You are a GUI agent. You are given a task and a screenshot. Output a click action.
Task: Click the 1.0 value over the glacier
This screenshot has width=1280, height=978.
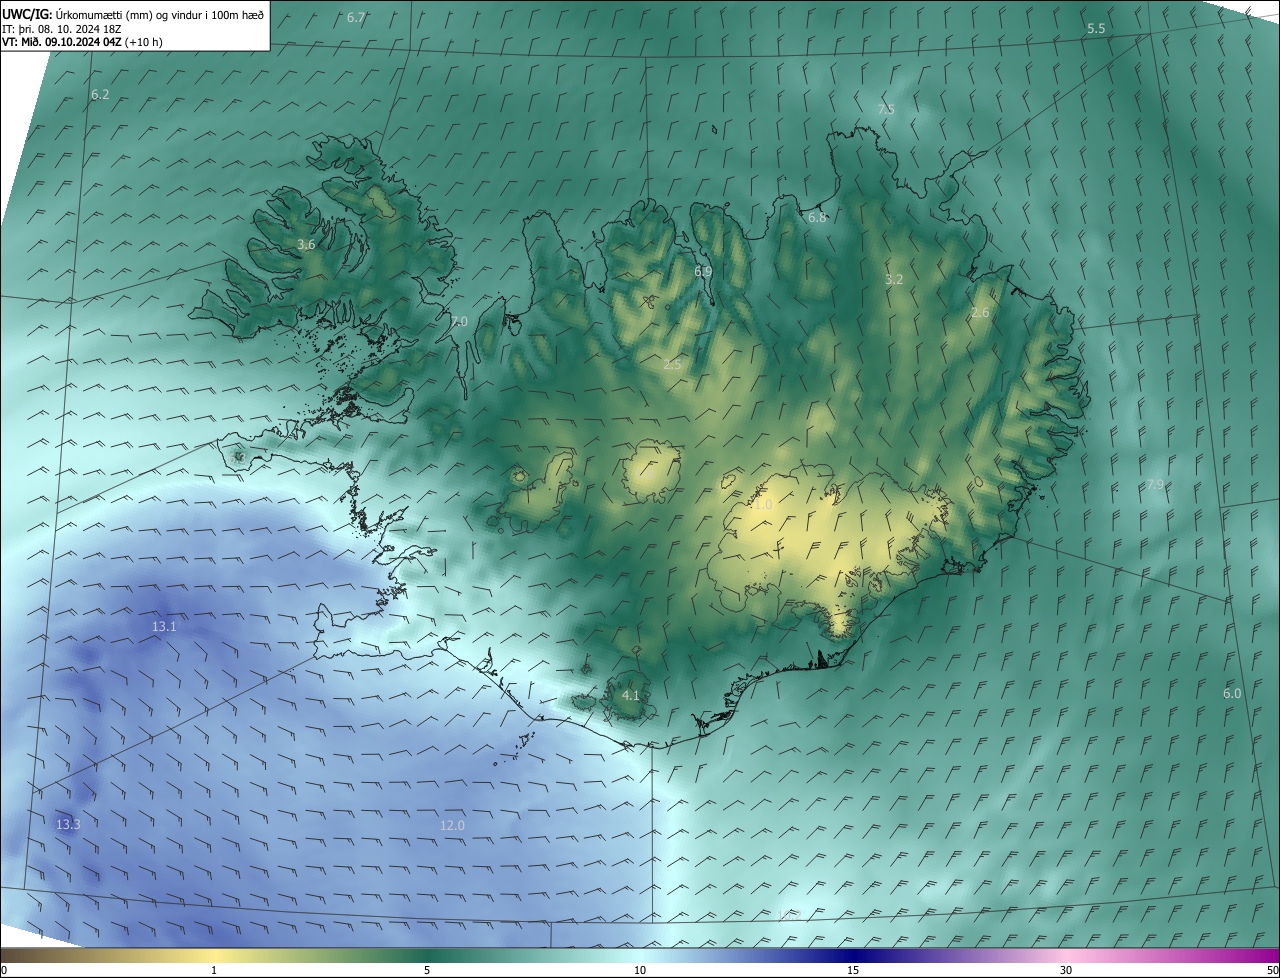(x=763, y=506)
